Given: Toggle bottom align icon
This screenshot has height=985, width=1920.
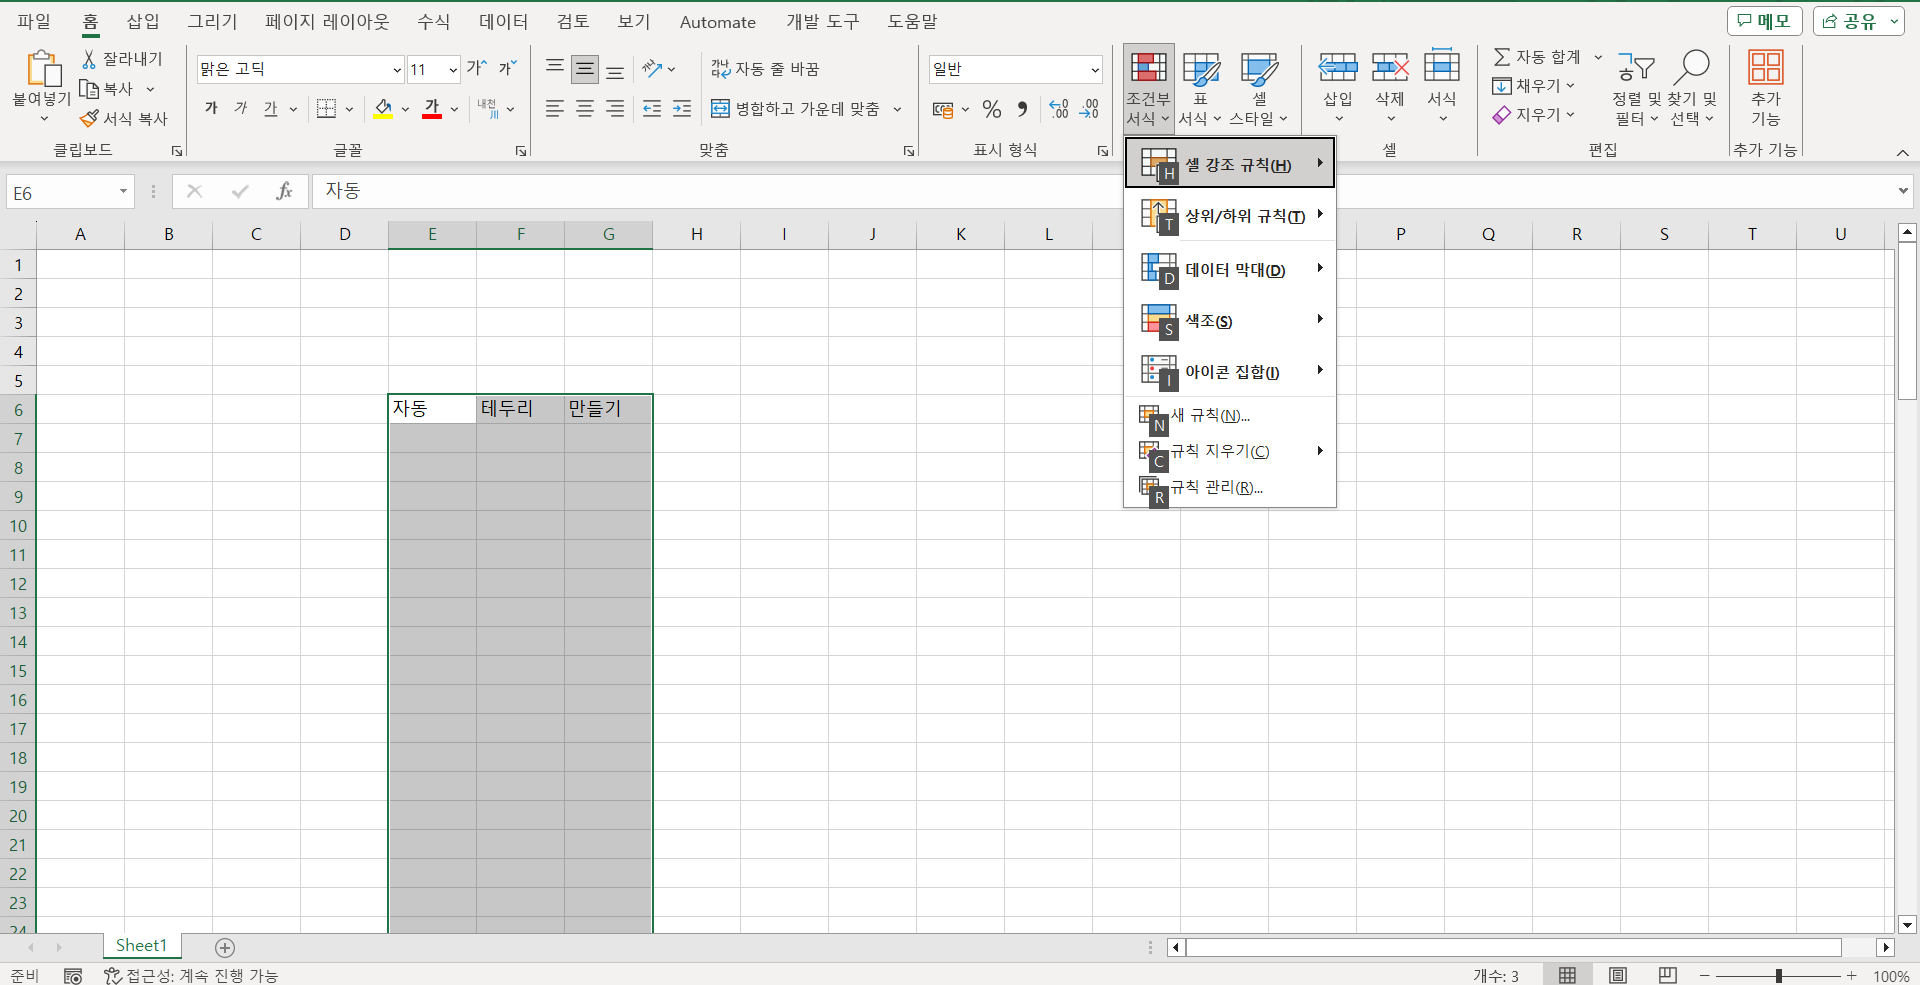Looking at the screenshot, I should tap(615, 70).
